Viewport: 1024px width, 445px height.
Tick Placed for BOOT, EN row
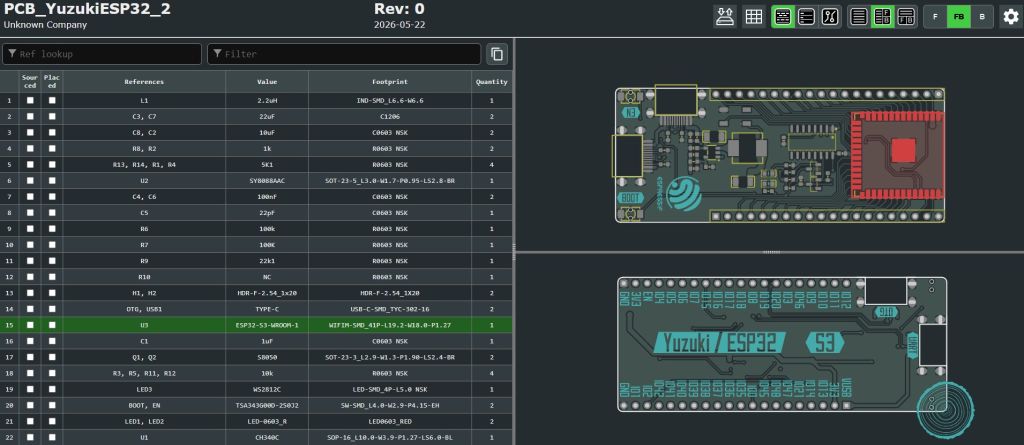pos(52,405)
